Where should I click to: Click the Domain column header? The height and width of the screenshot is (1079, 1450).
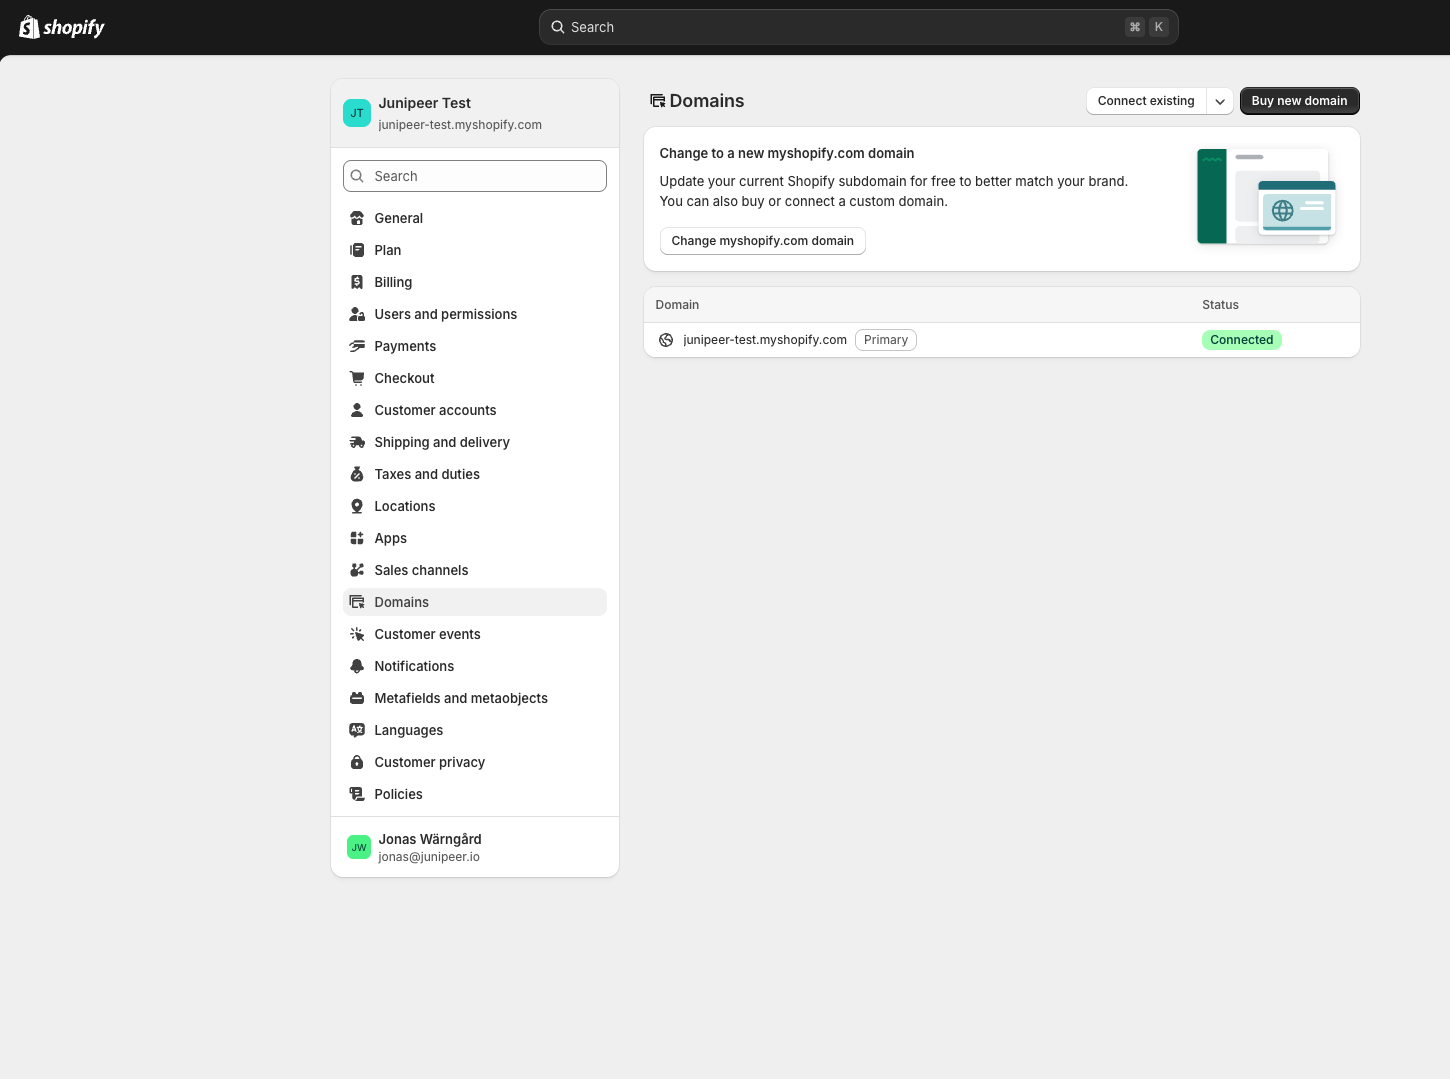pos(677,305)
